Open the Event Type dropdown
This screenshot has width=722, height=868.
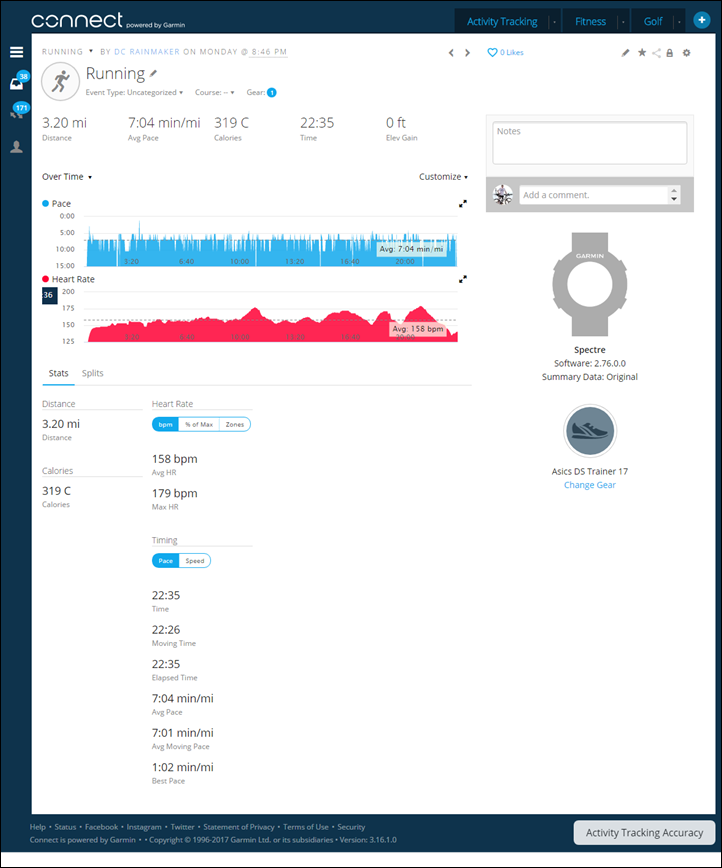tap(135, 92)
